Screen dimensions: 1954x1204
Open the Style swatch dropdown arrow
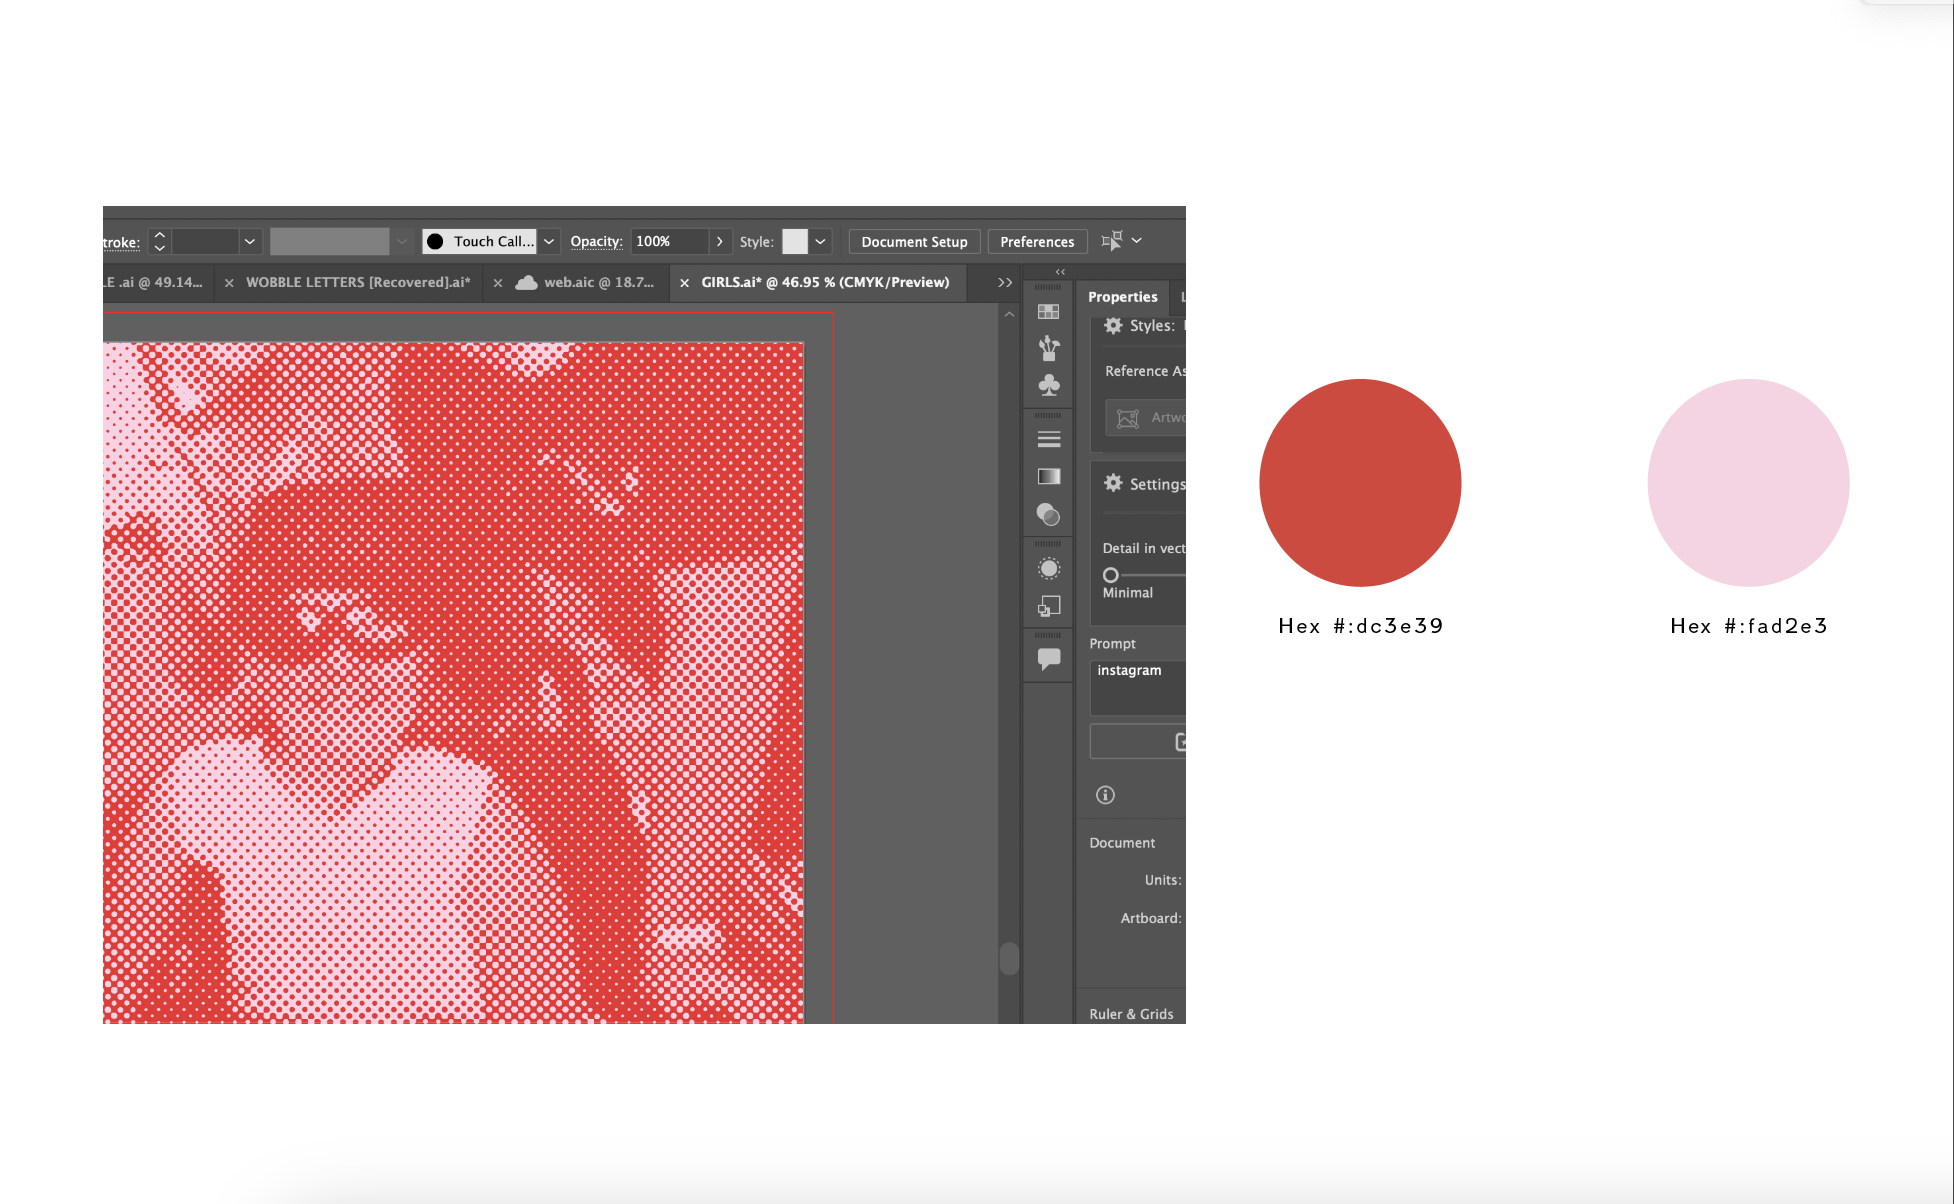820,242
